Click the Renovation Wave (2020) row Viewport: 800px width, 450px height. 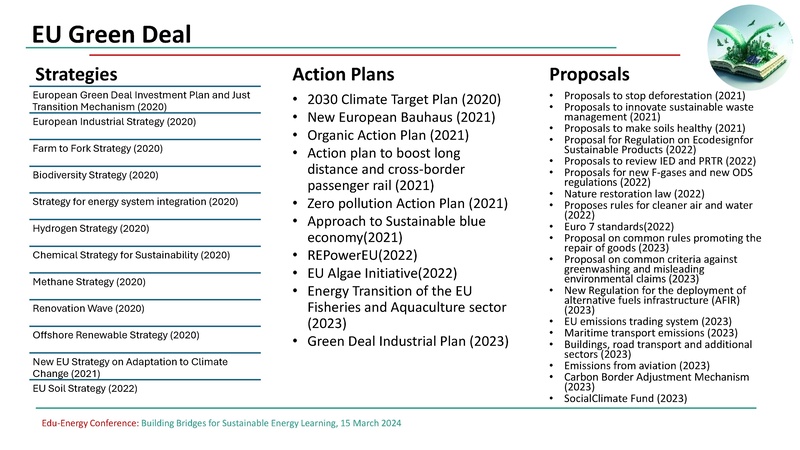click(x=90, y=308)
